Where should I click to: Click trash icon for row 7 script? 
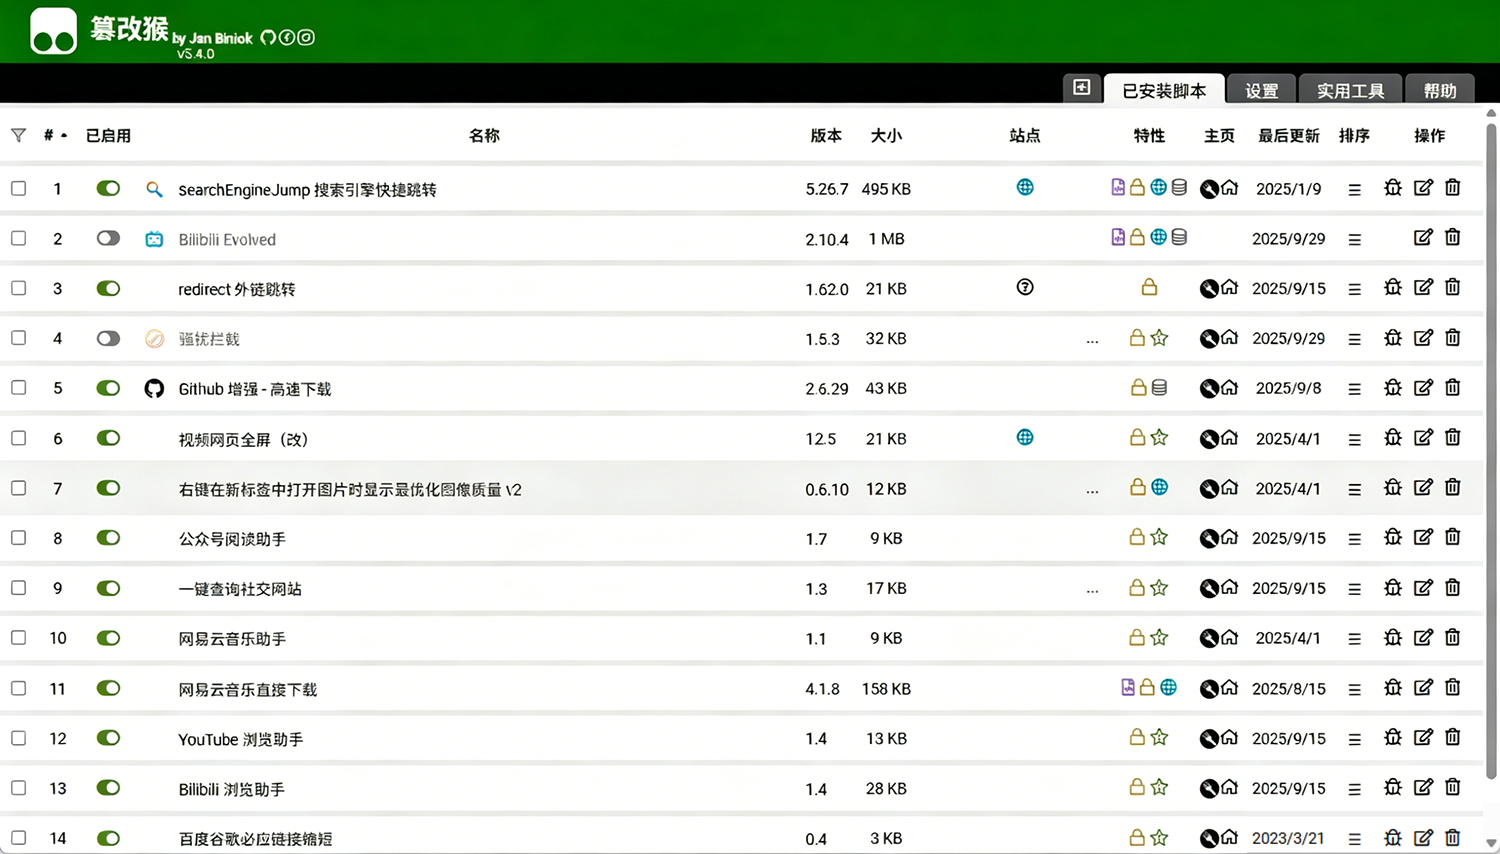coord(1453,488)
